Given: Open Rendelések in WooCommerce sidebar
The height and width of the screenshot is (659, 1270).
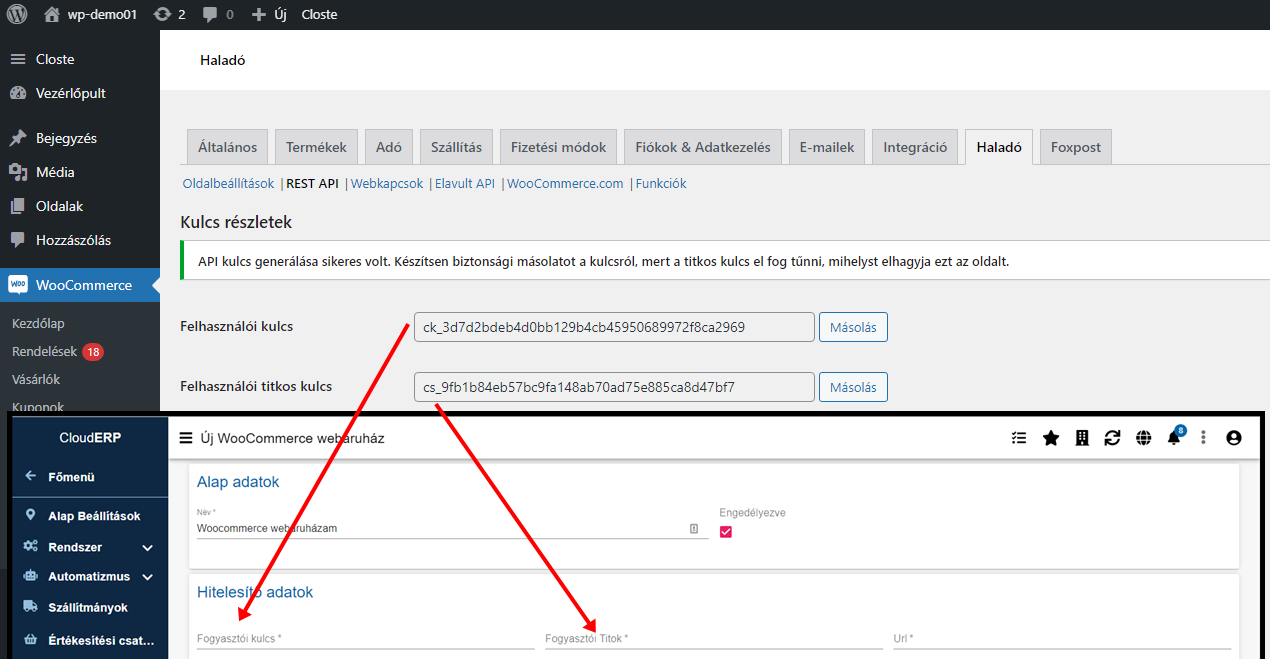Looking at the screenshot, I should [44, 352].
